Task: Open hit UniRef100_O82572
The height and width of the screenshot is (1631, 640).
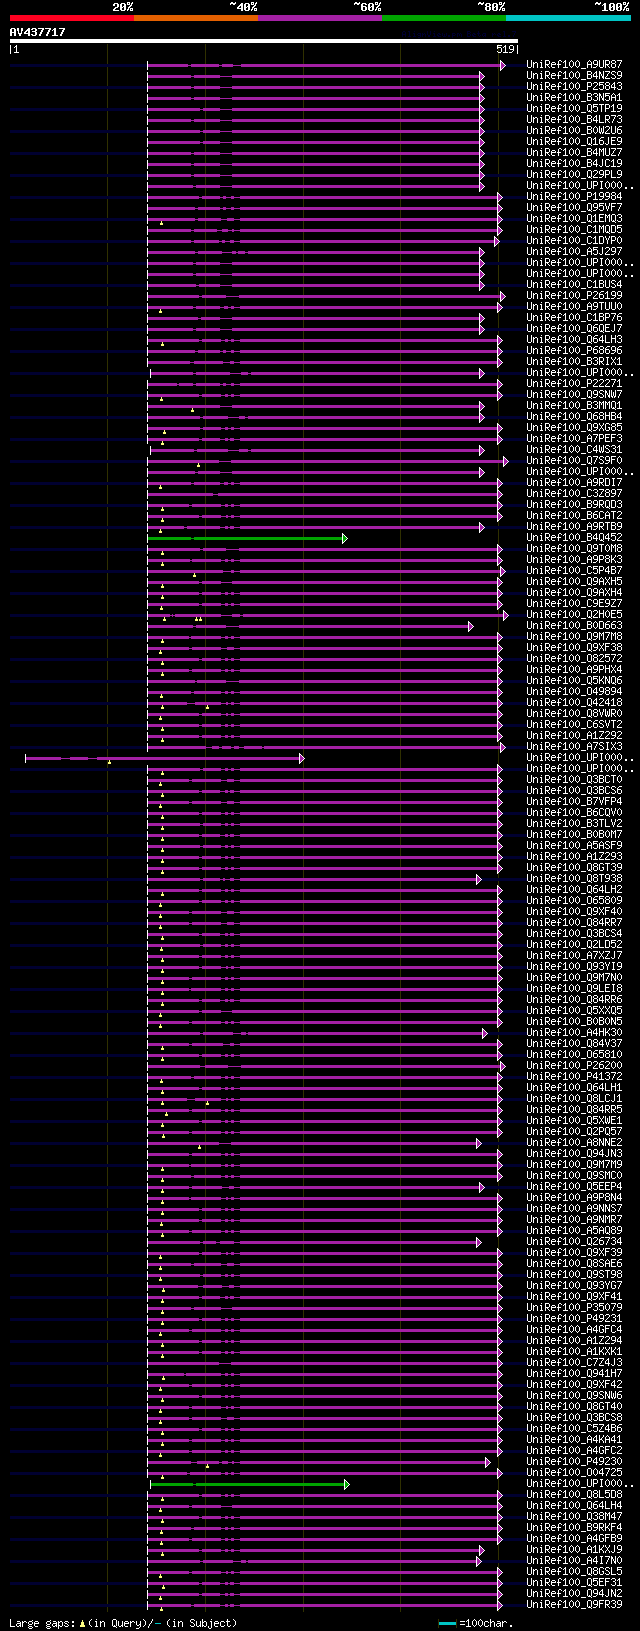Action: click(574, 659)
